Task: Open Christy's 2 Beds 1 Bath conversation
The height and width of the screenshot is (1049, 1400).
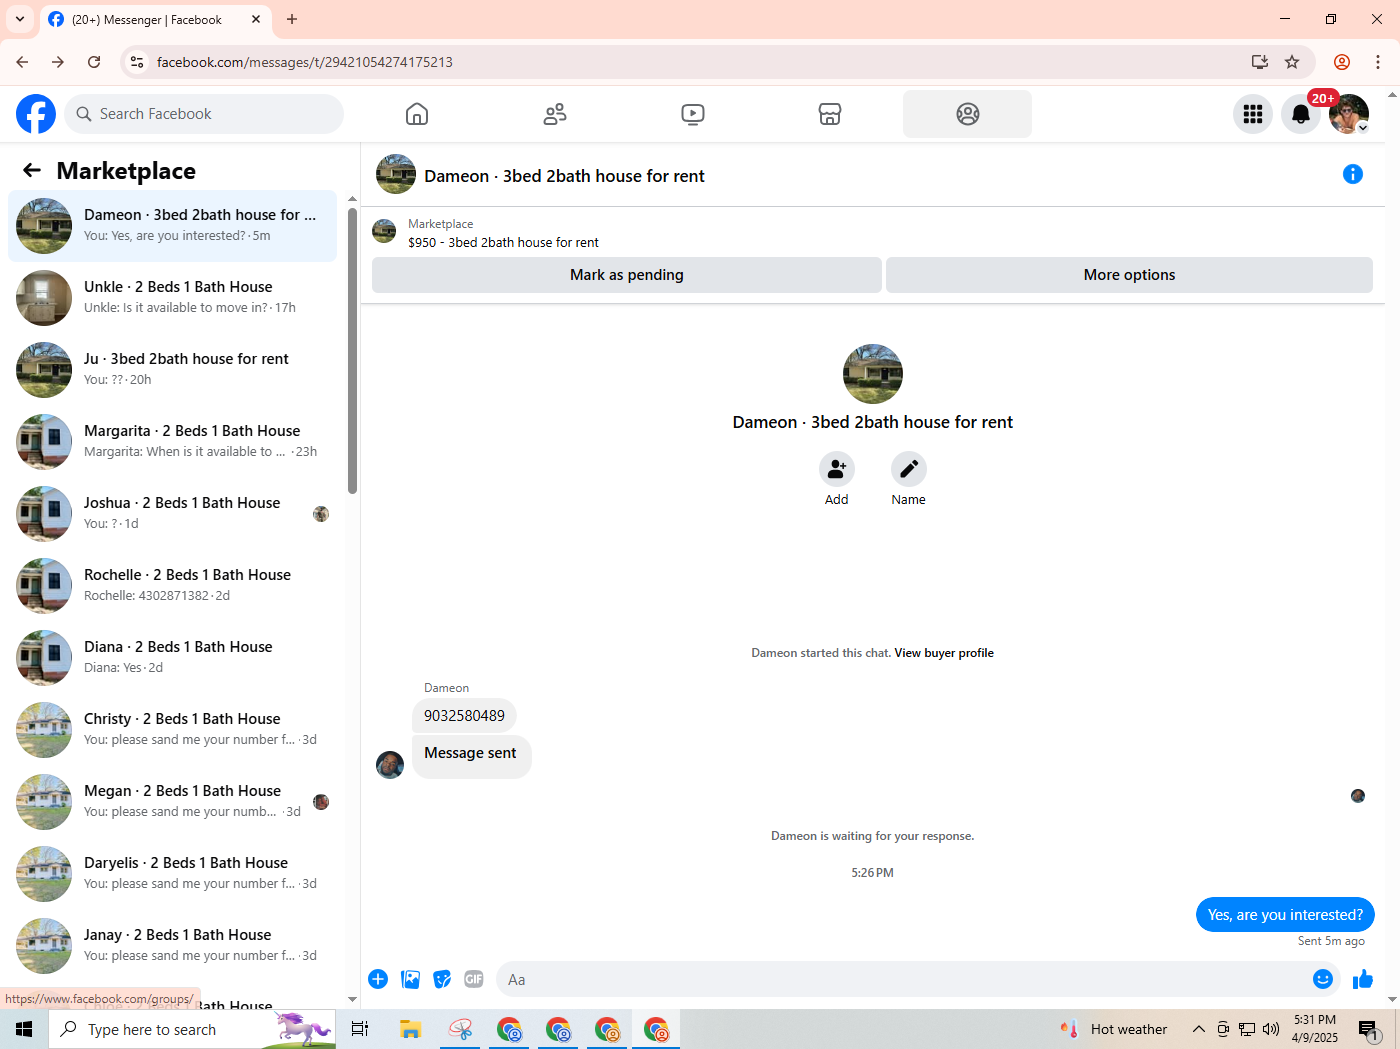Action: click(x=173, y=730)
